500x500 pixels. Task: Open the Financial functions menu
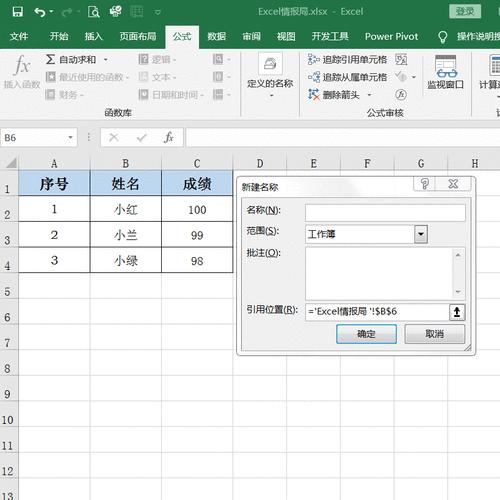click(64, 95)
